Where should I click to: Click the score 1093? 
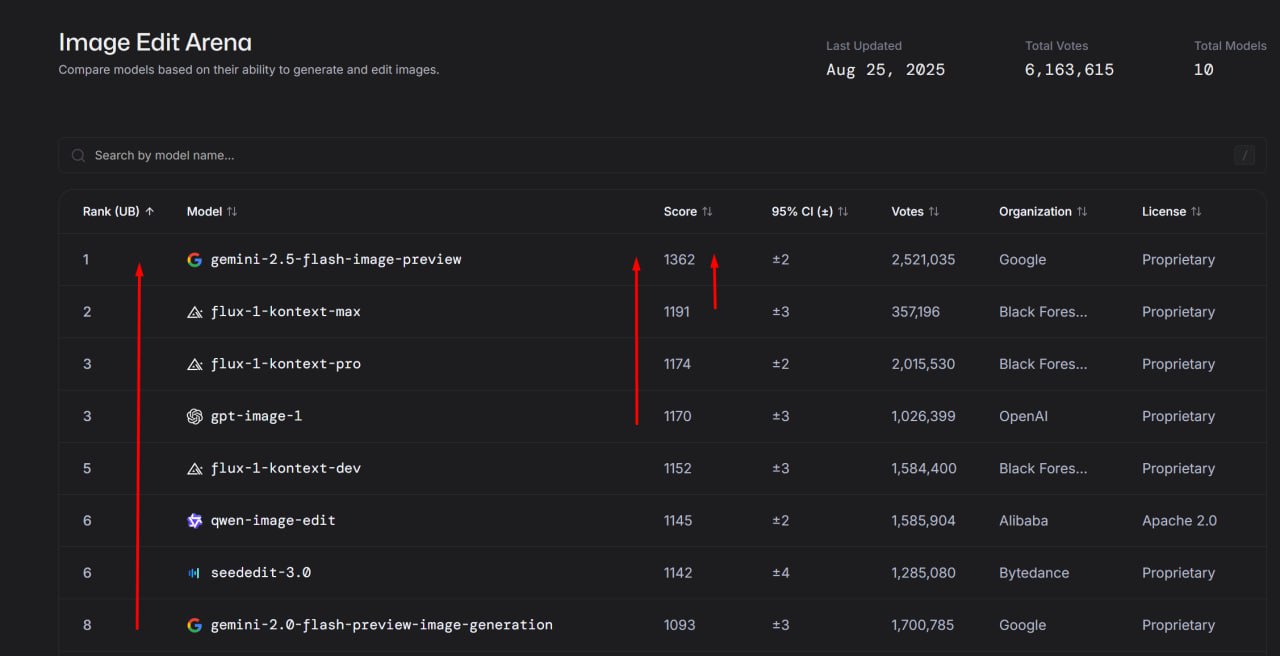click(679, 625)
